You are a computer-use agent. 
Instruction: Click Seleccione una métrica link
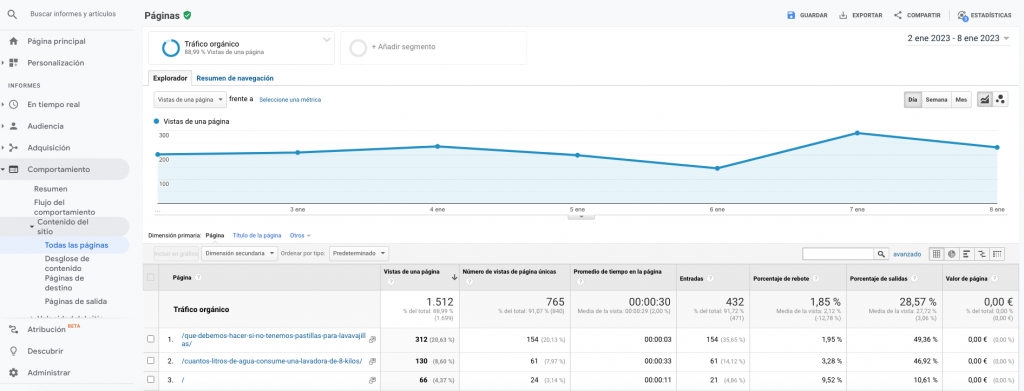pyautogui.click(x=290, y=100)
